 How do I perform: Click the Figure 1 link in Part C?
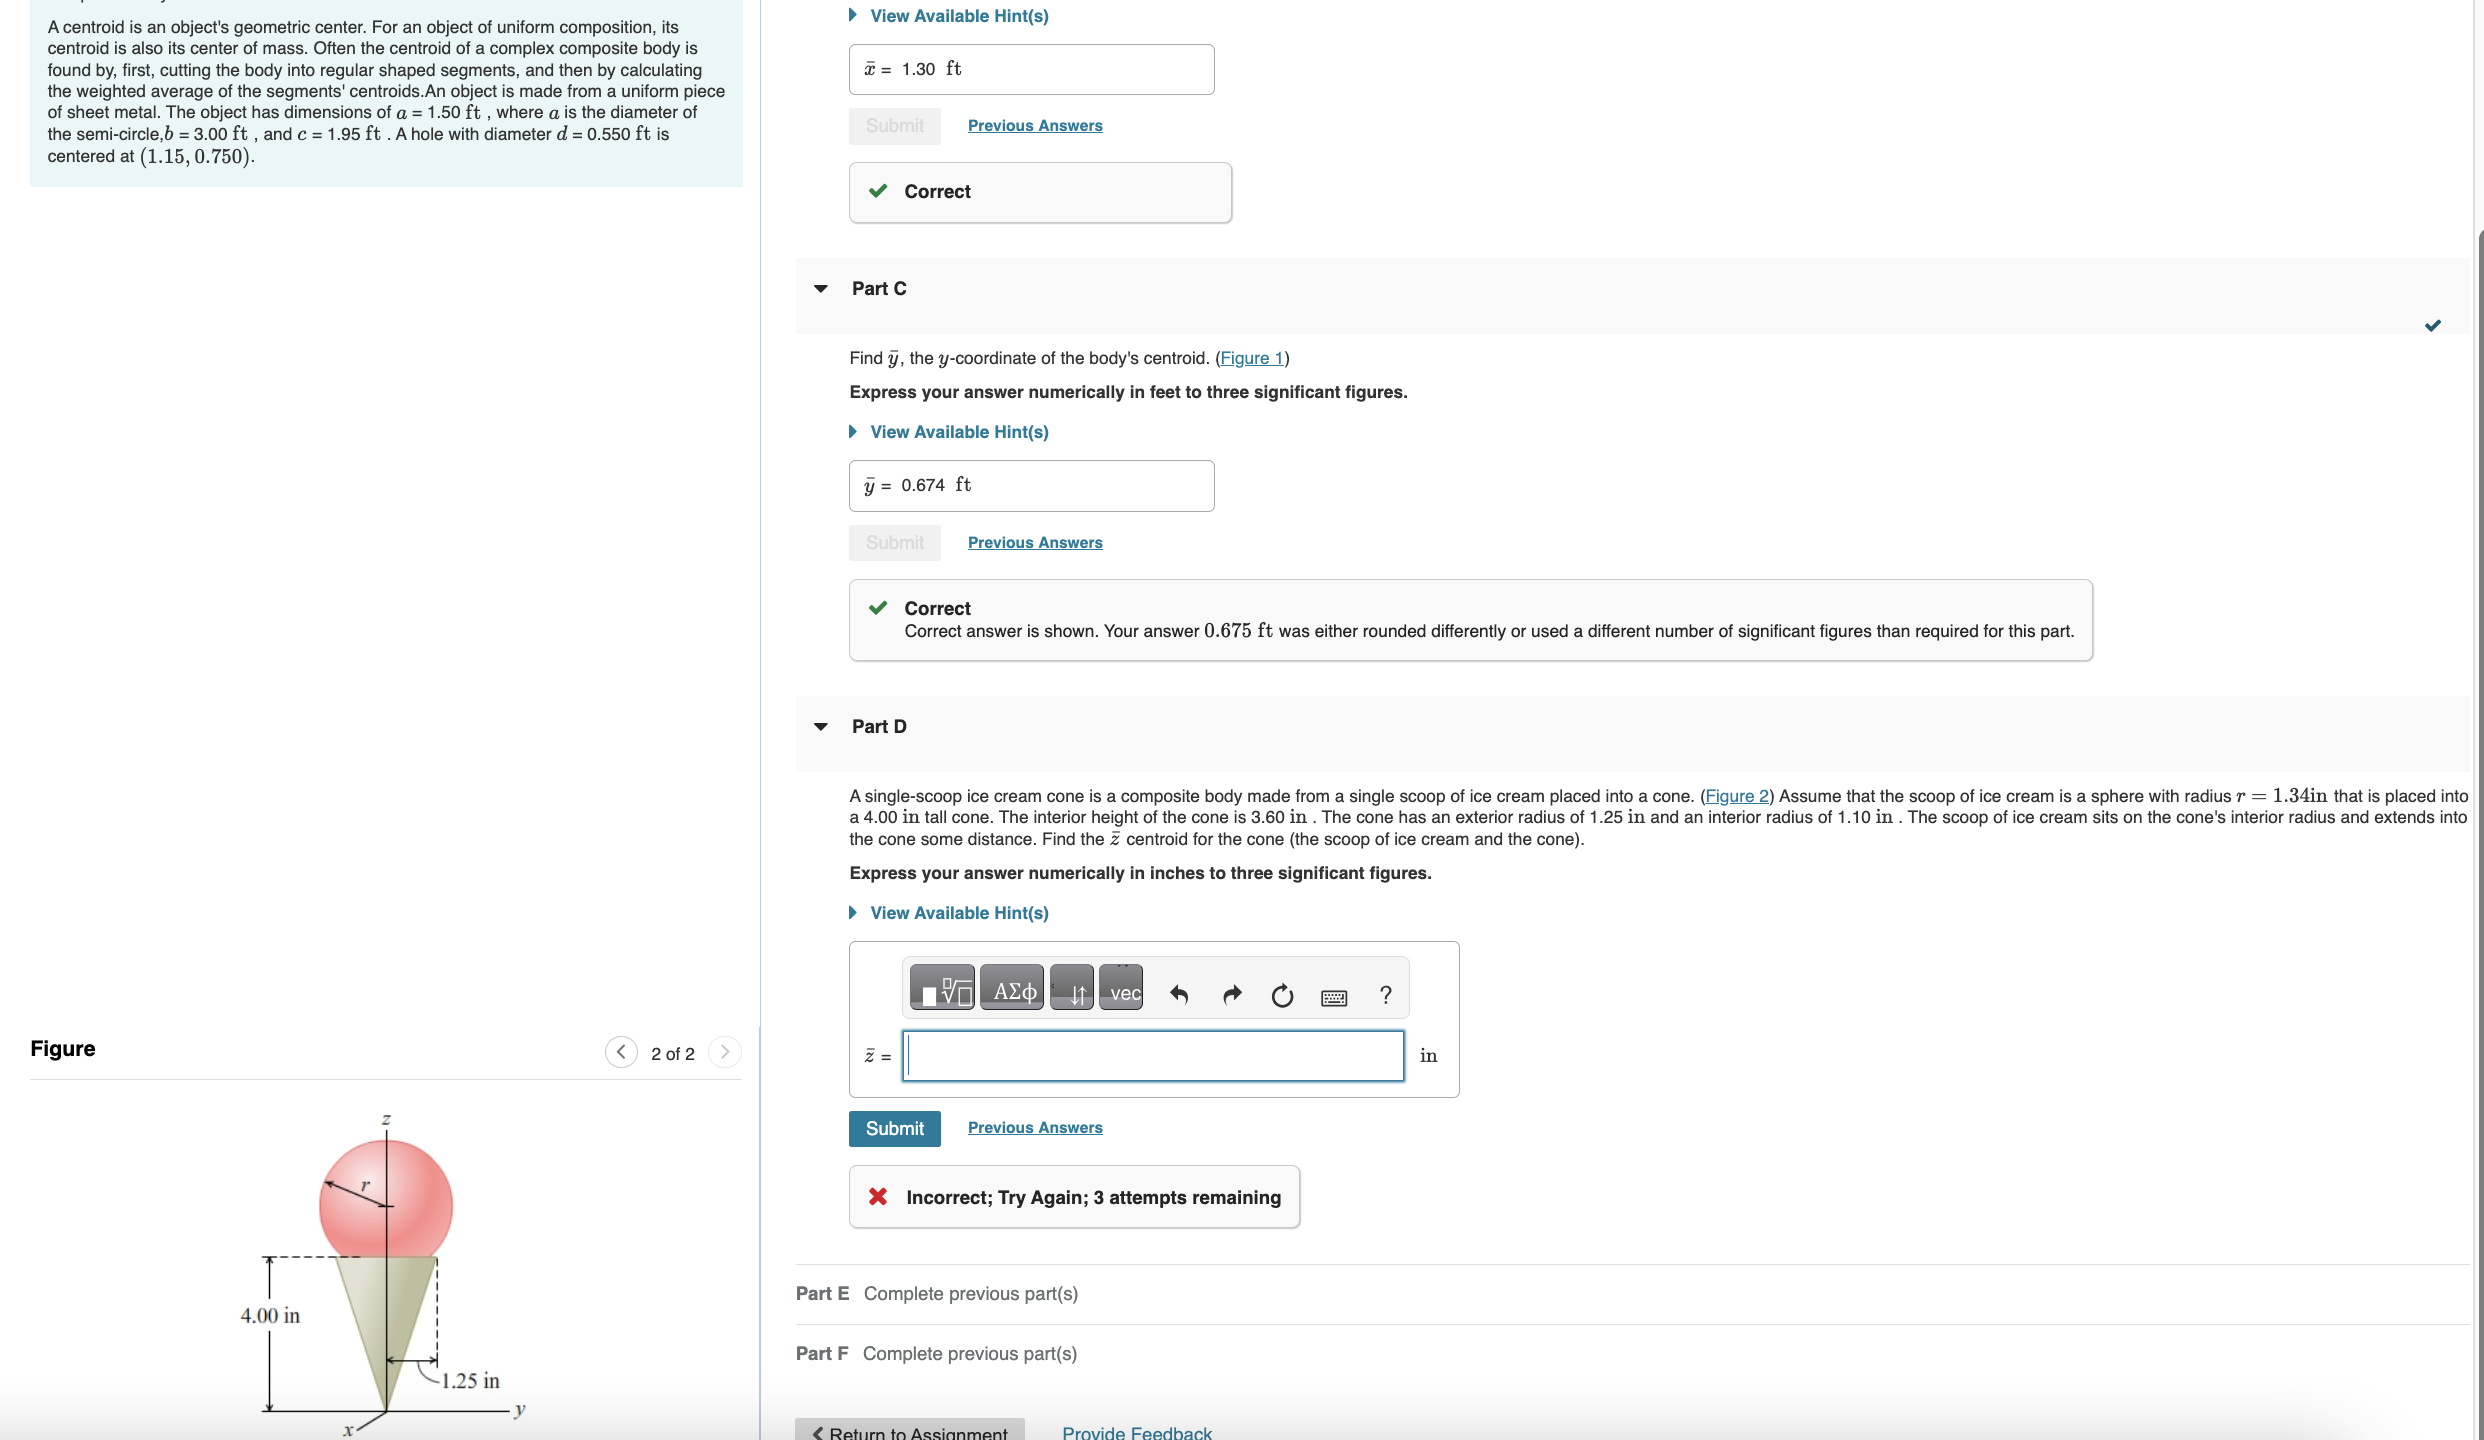1251,358
